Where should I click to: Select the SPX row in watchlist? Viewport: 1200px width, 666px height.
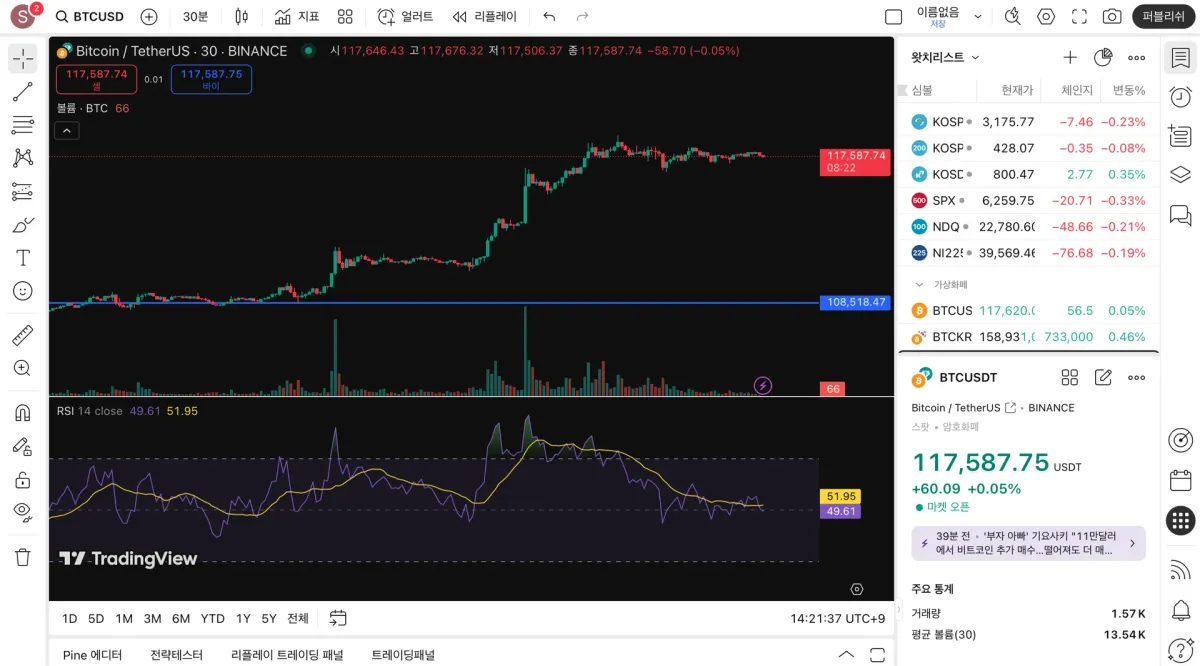click(x=1028, y=200)
